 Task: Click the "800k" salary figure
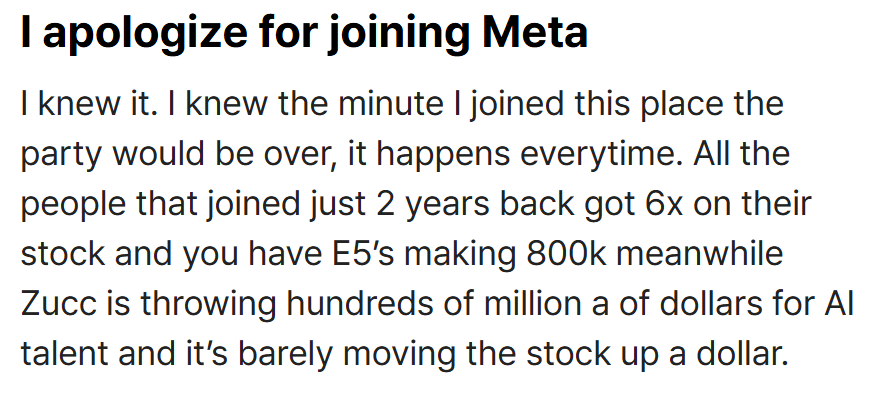tap(566, 254)
